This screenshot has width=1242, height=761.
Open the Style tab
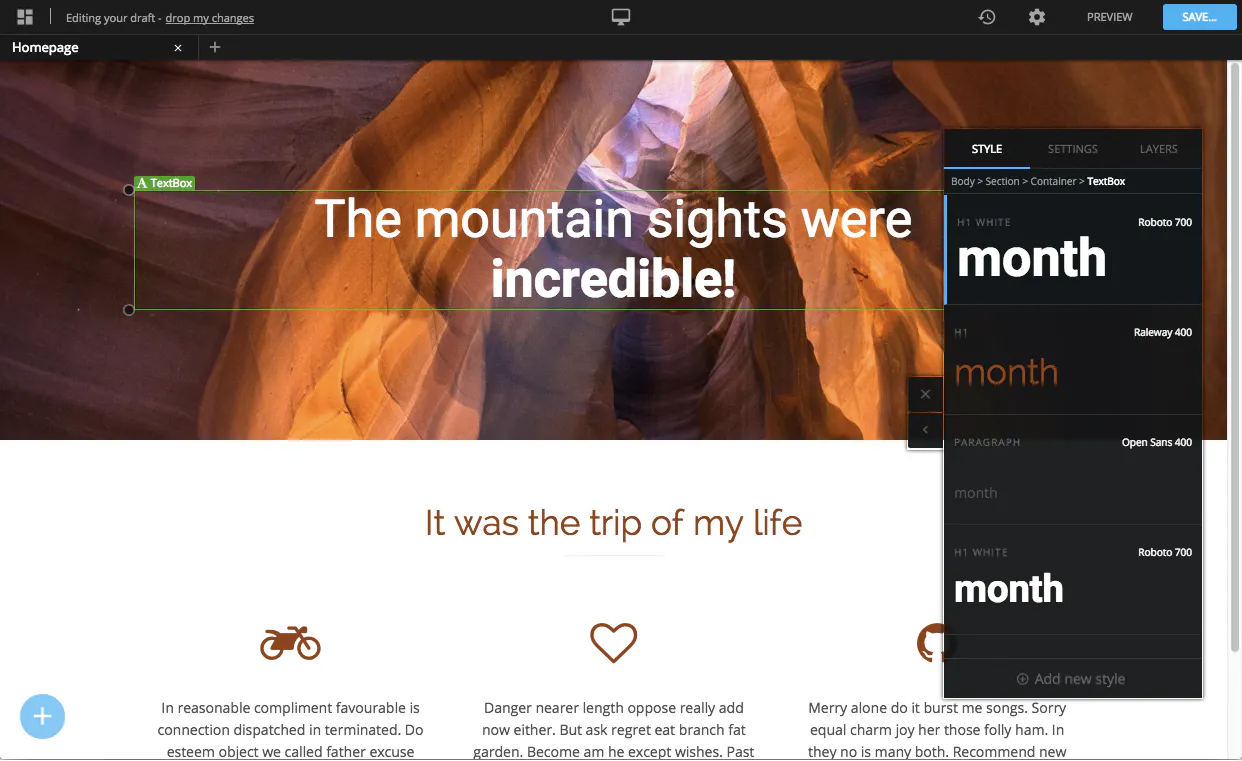point(987,149)
